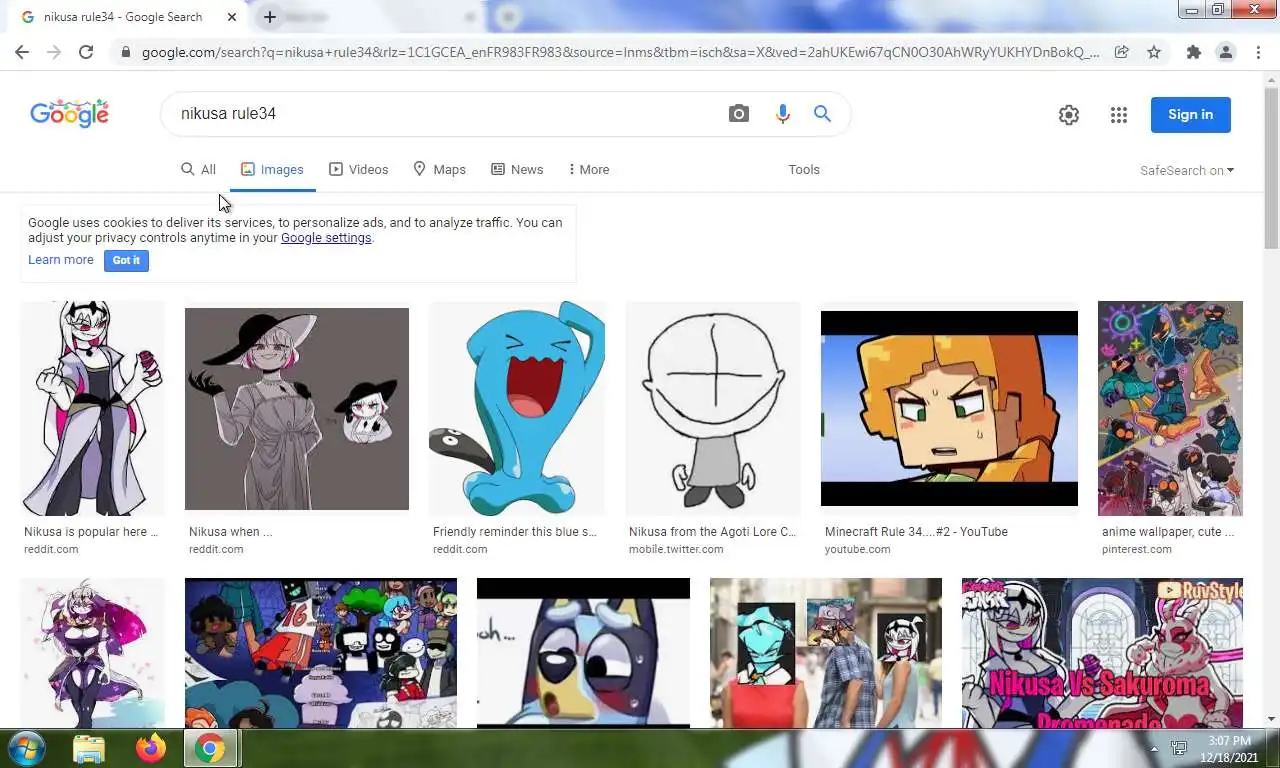
Task: Open the 'Nikusa when ...' reddit thumbnail
Action: [297, 408]
